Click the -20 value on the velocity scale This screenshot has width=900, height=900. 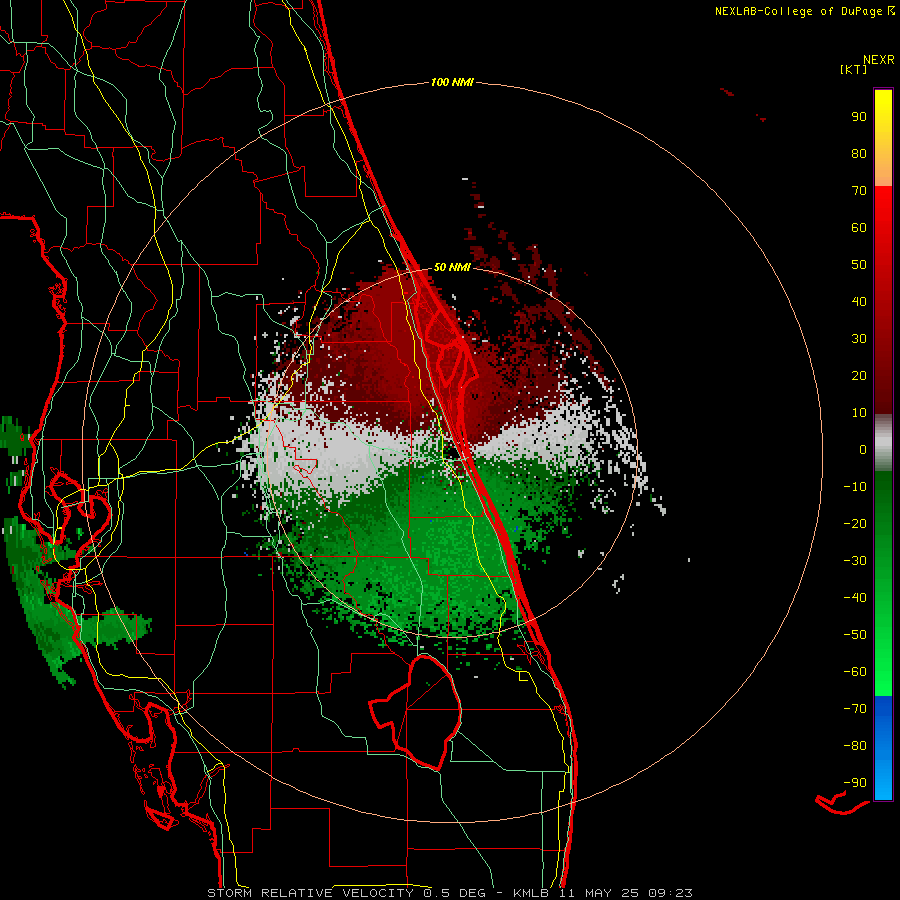pos(855,523)
